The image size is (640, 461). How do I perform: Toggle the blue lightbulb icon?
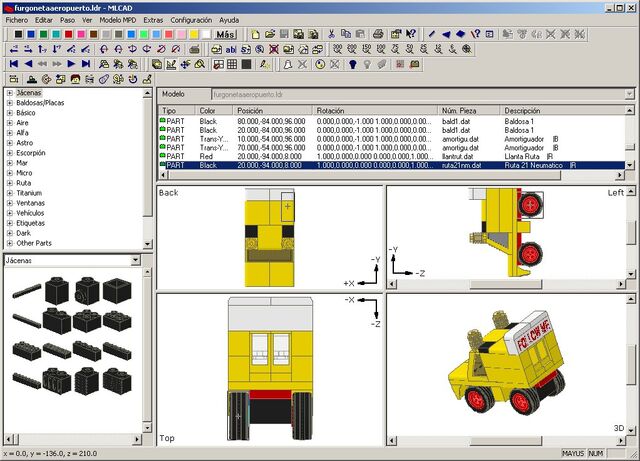pyautogui.click(x=353, y=64)
